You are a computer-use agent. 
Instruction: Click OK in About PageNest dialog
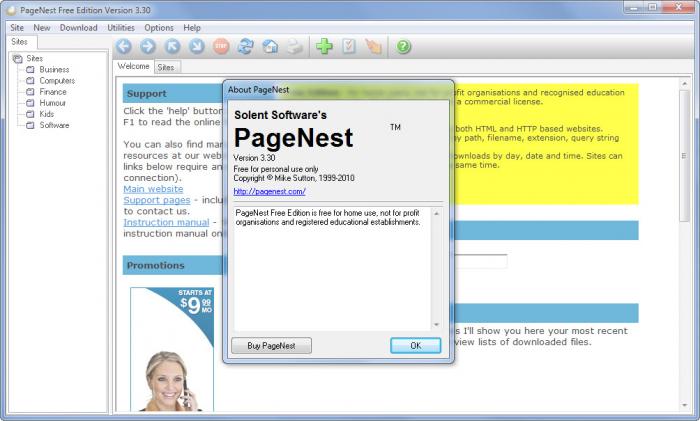(x=416, y=346)
